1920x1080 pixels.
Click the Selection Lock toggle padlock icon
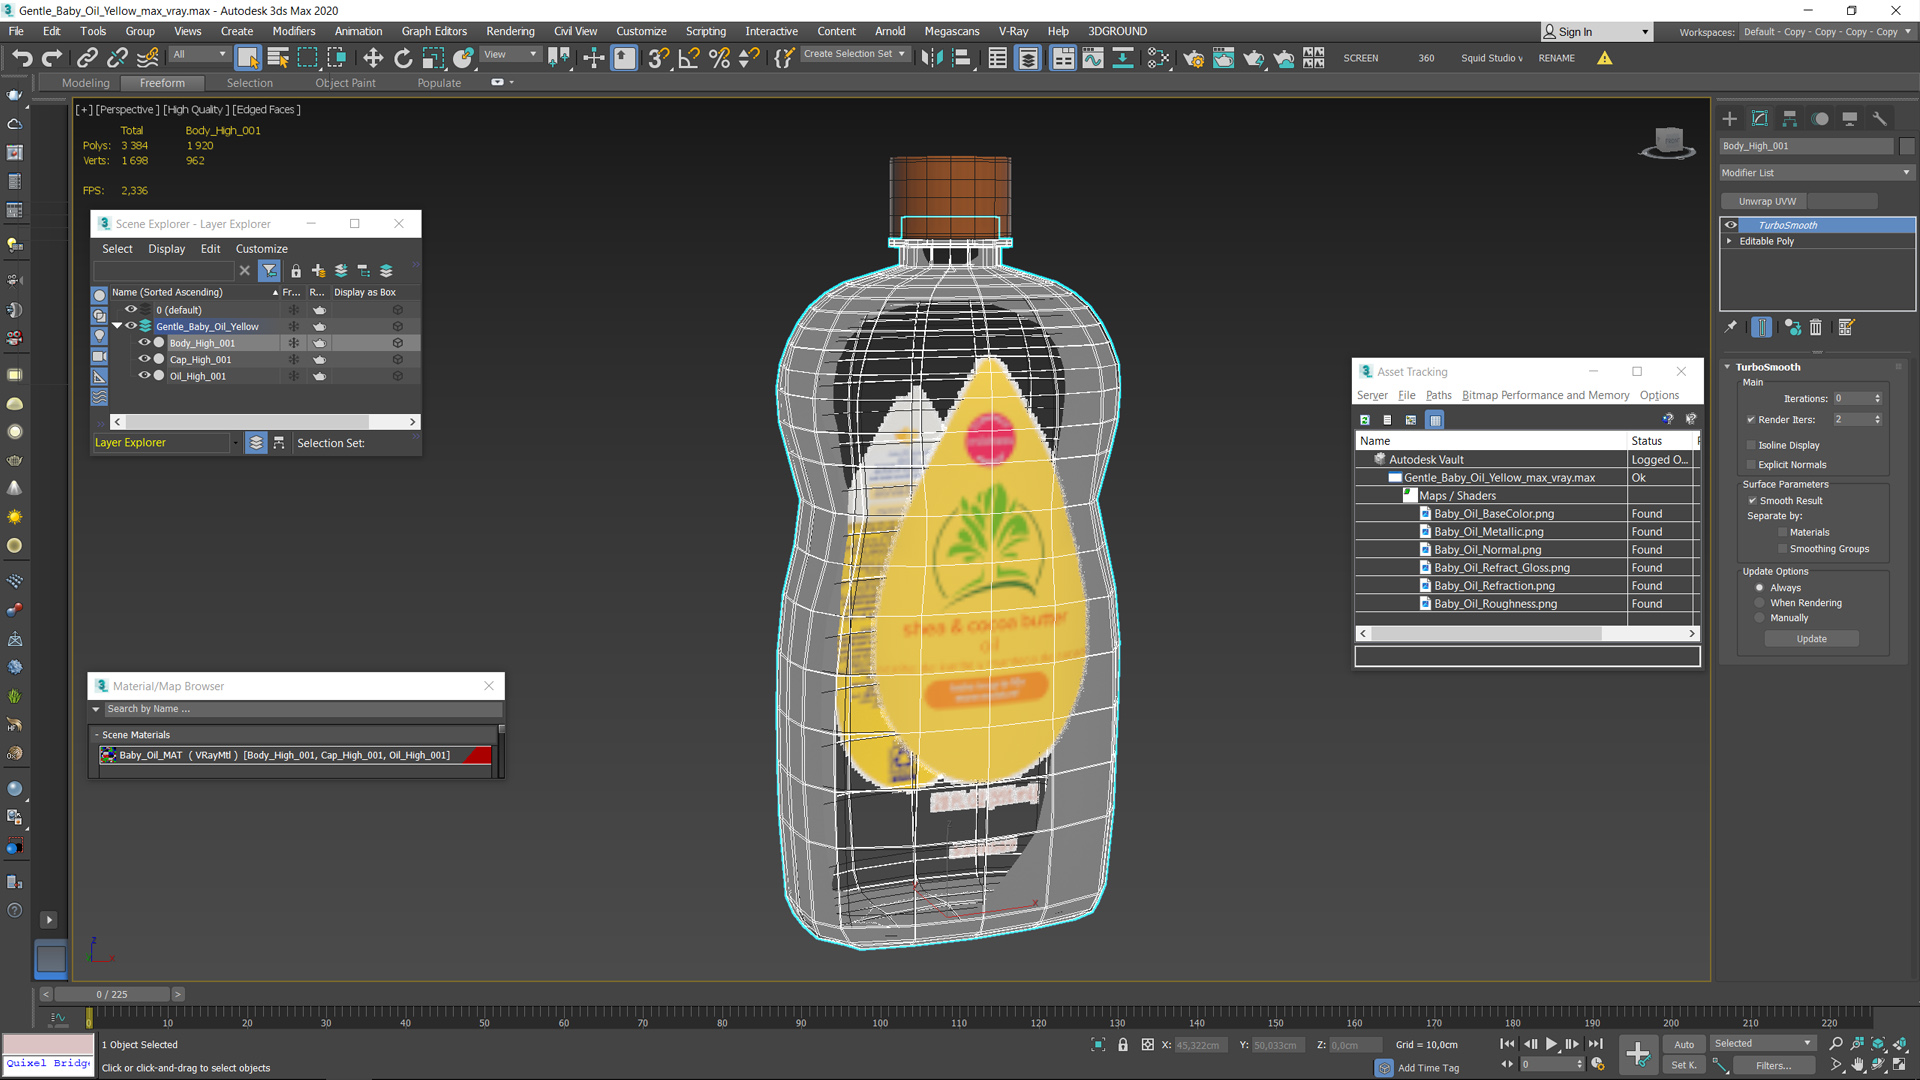(1123, 1045)
